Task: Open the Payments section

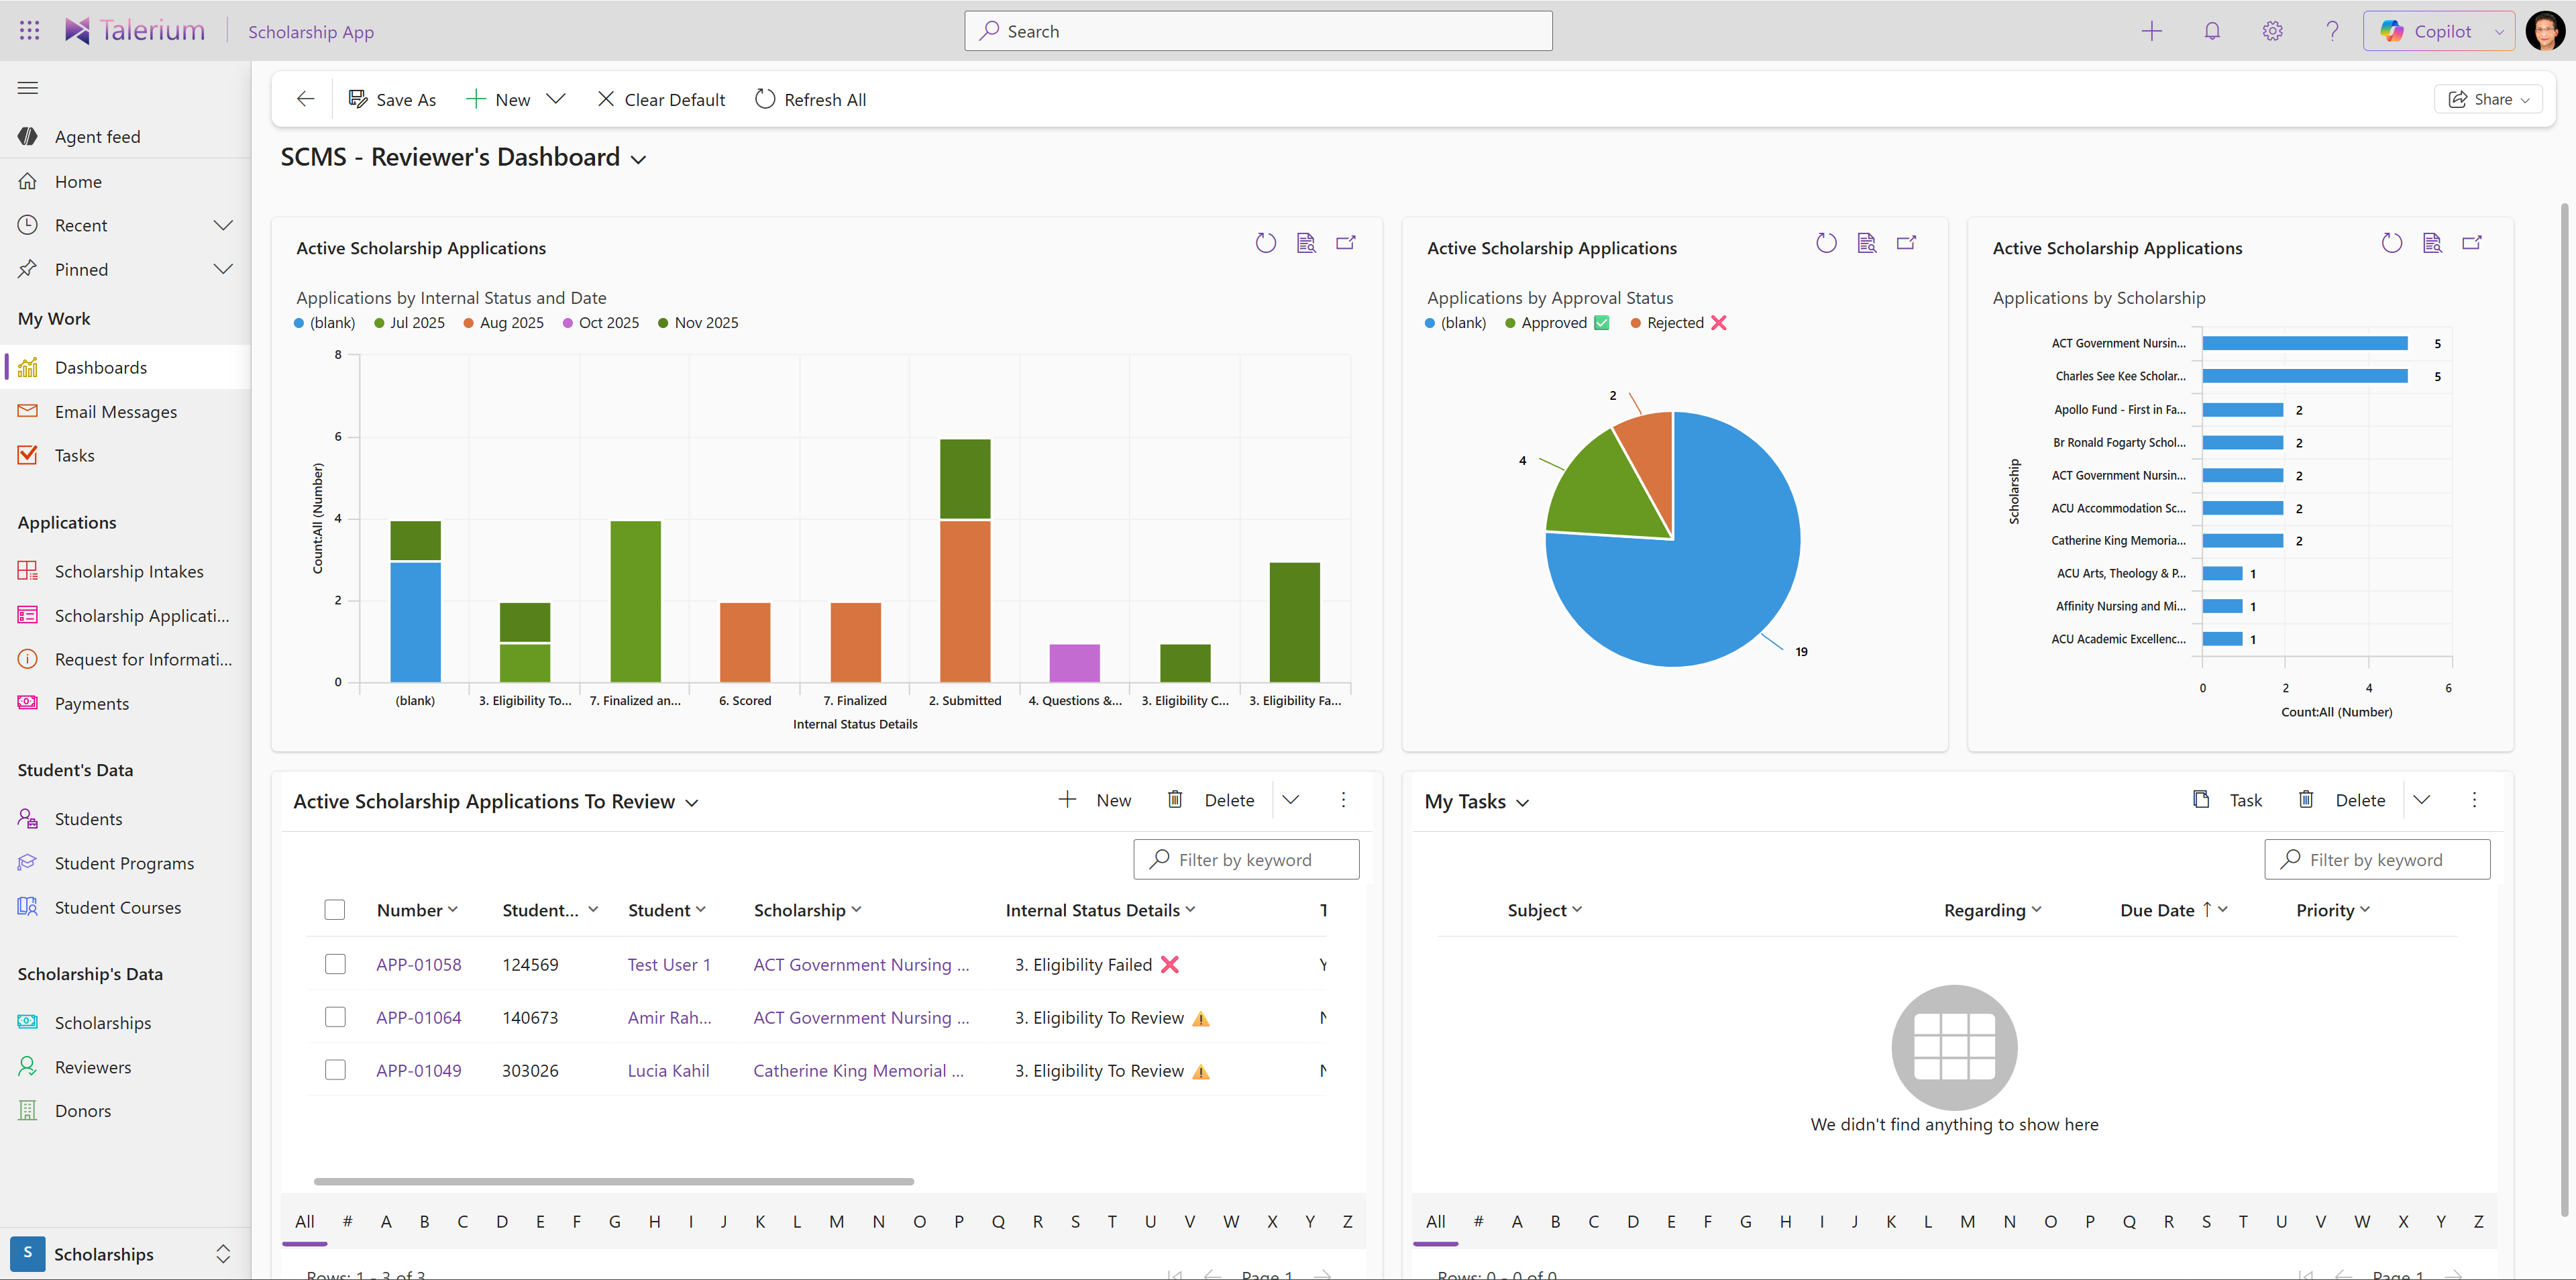Action: click(x=93, y=703)
